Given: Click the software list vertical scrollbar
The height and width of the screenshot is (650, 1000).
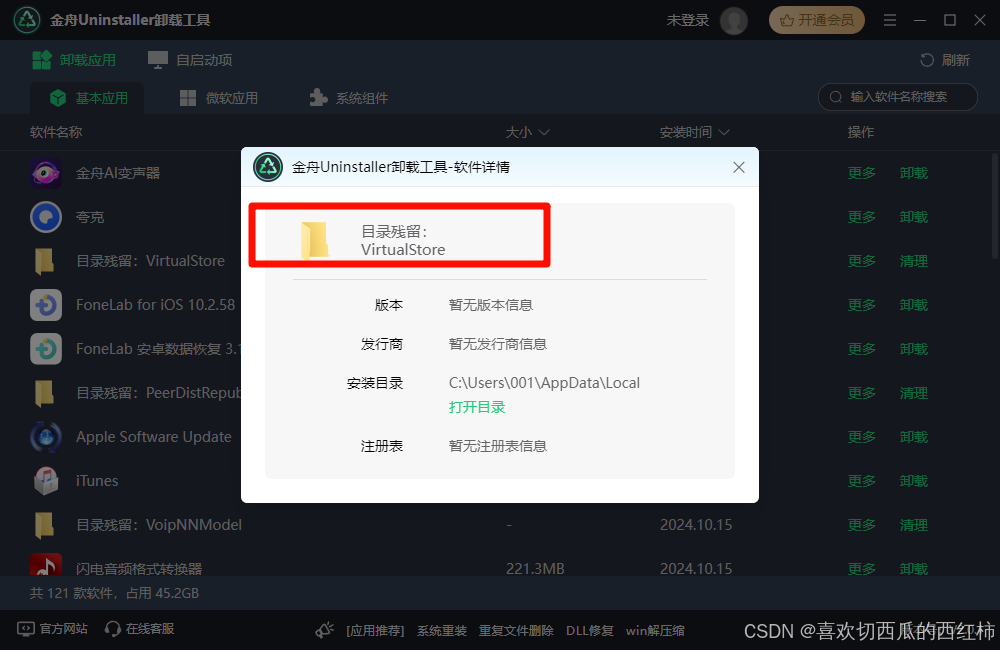Looking at the screenshot, I should point(995,205).
